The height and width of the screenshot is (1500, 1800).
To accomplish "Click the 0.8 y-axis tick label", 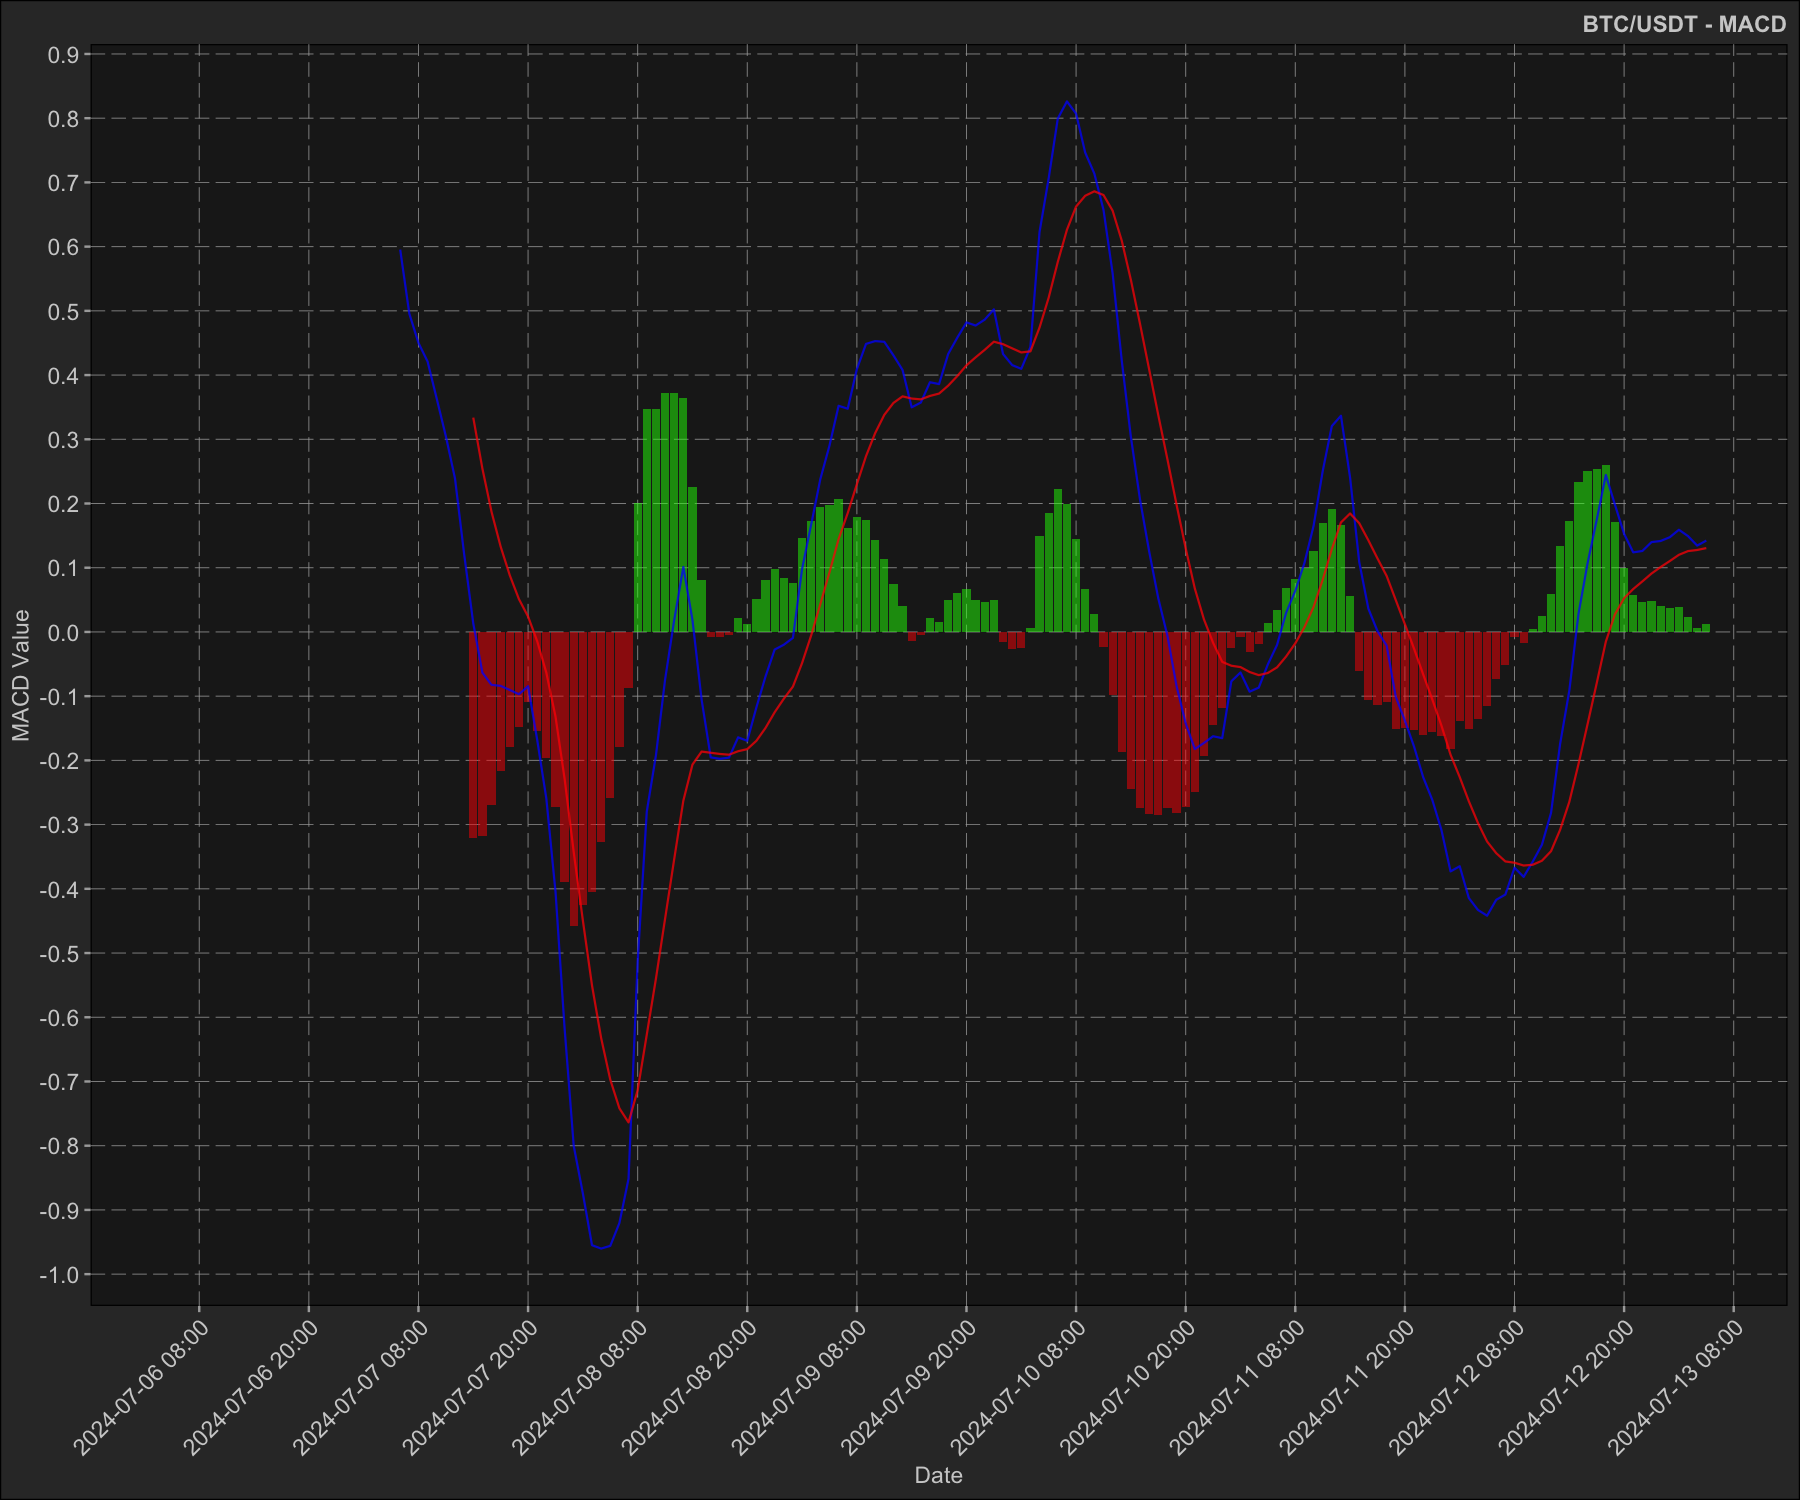I will tap(63, 119).
